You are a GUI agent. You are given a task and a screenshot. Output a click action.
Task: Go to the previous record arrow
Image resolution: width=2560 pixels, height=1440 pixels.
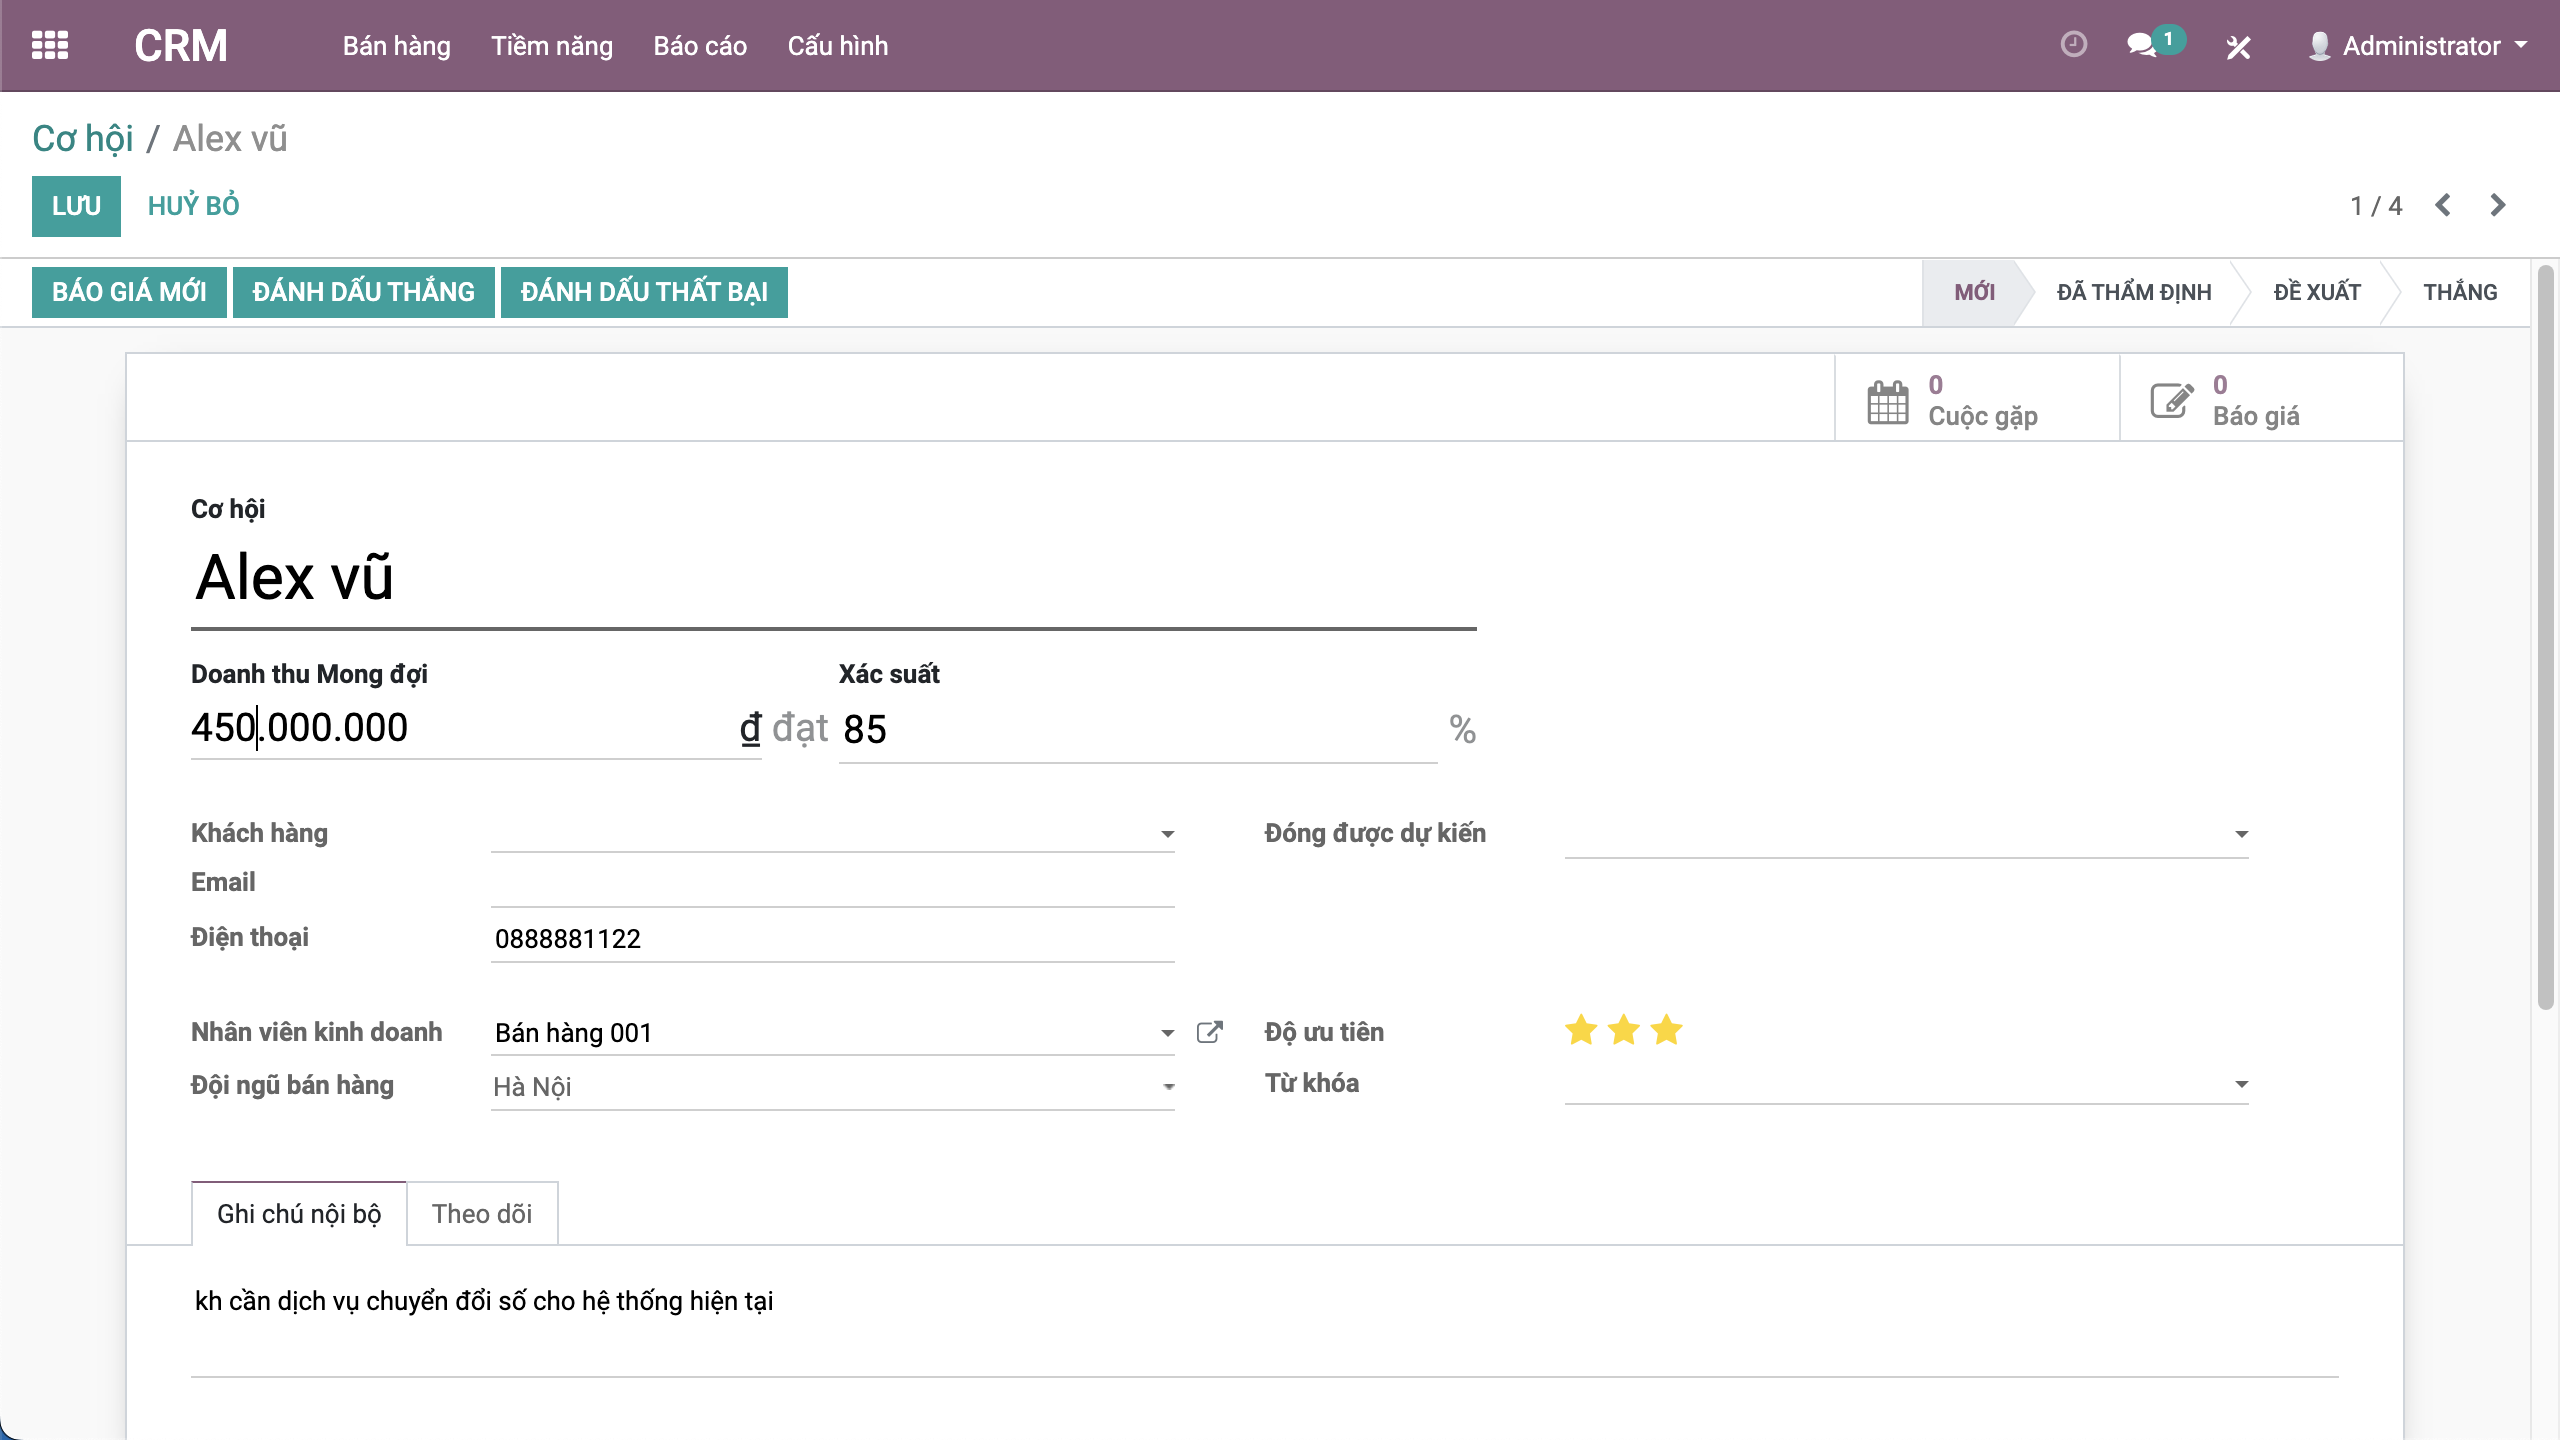point(2443,205)
